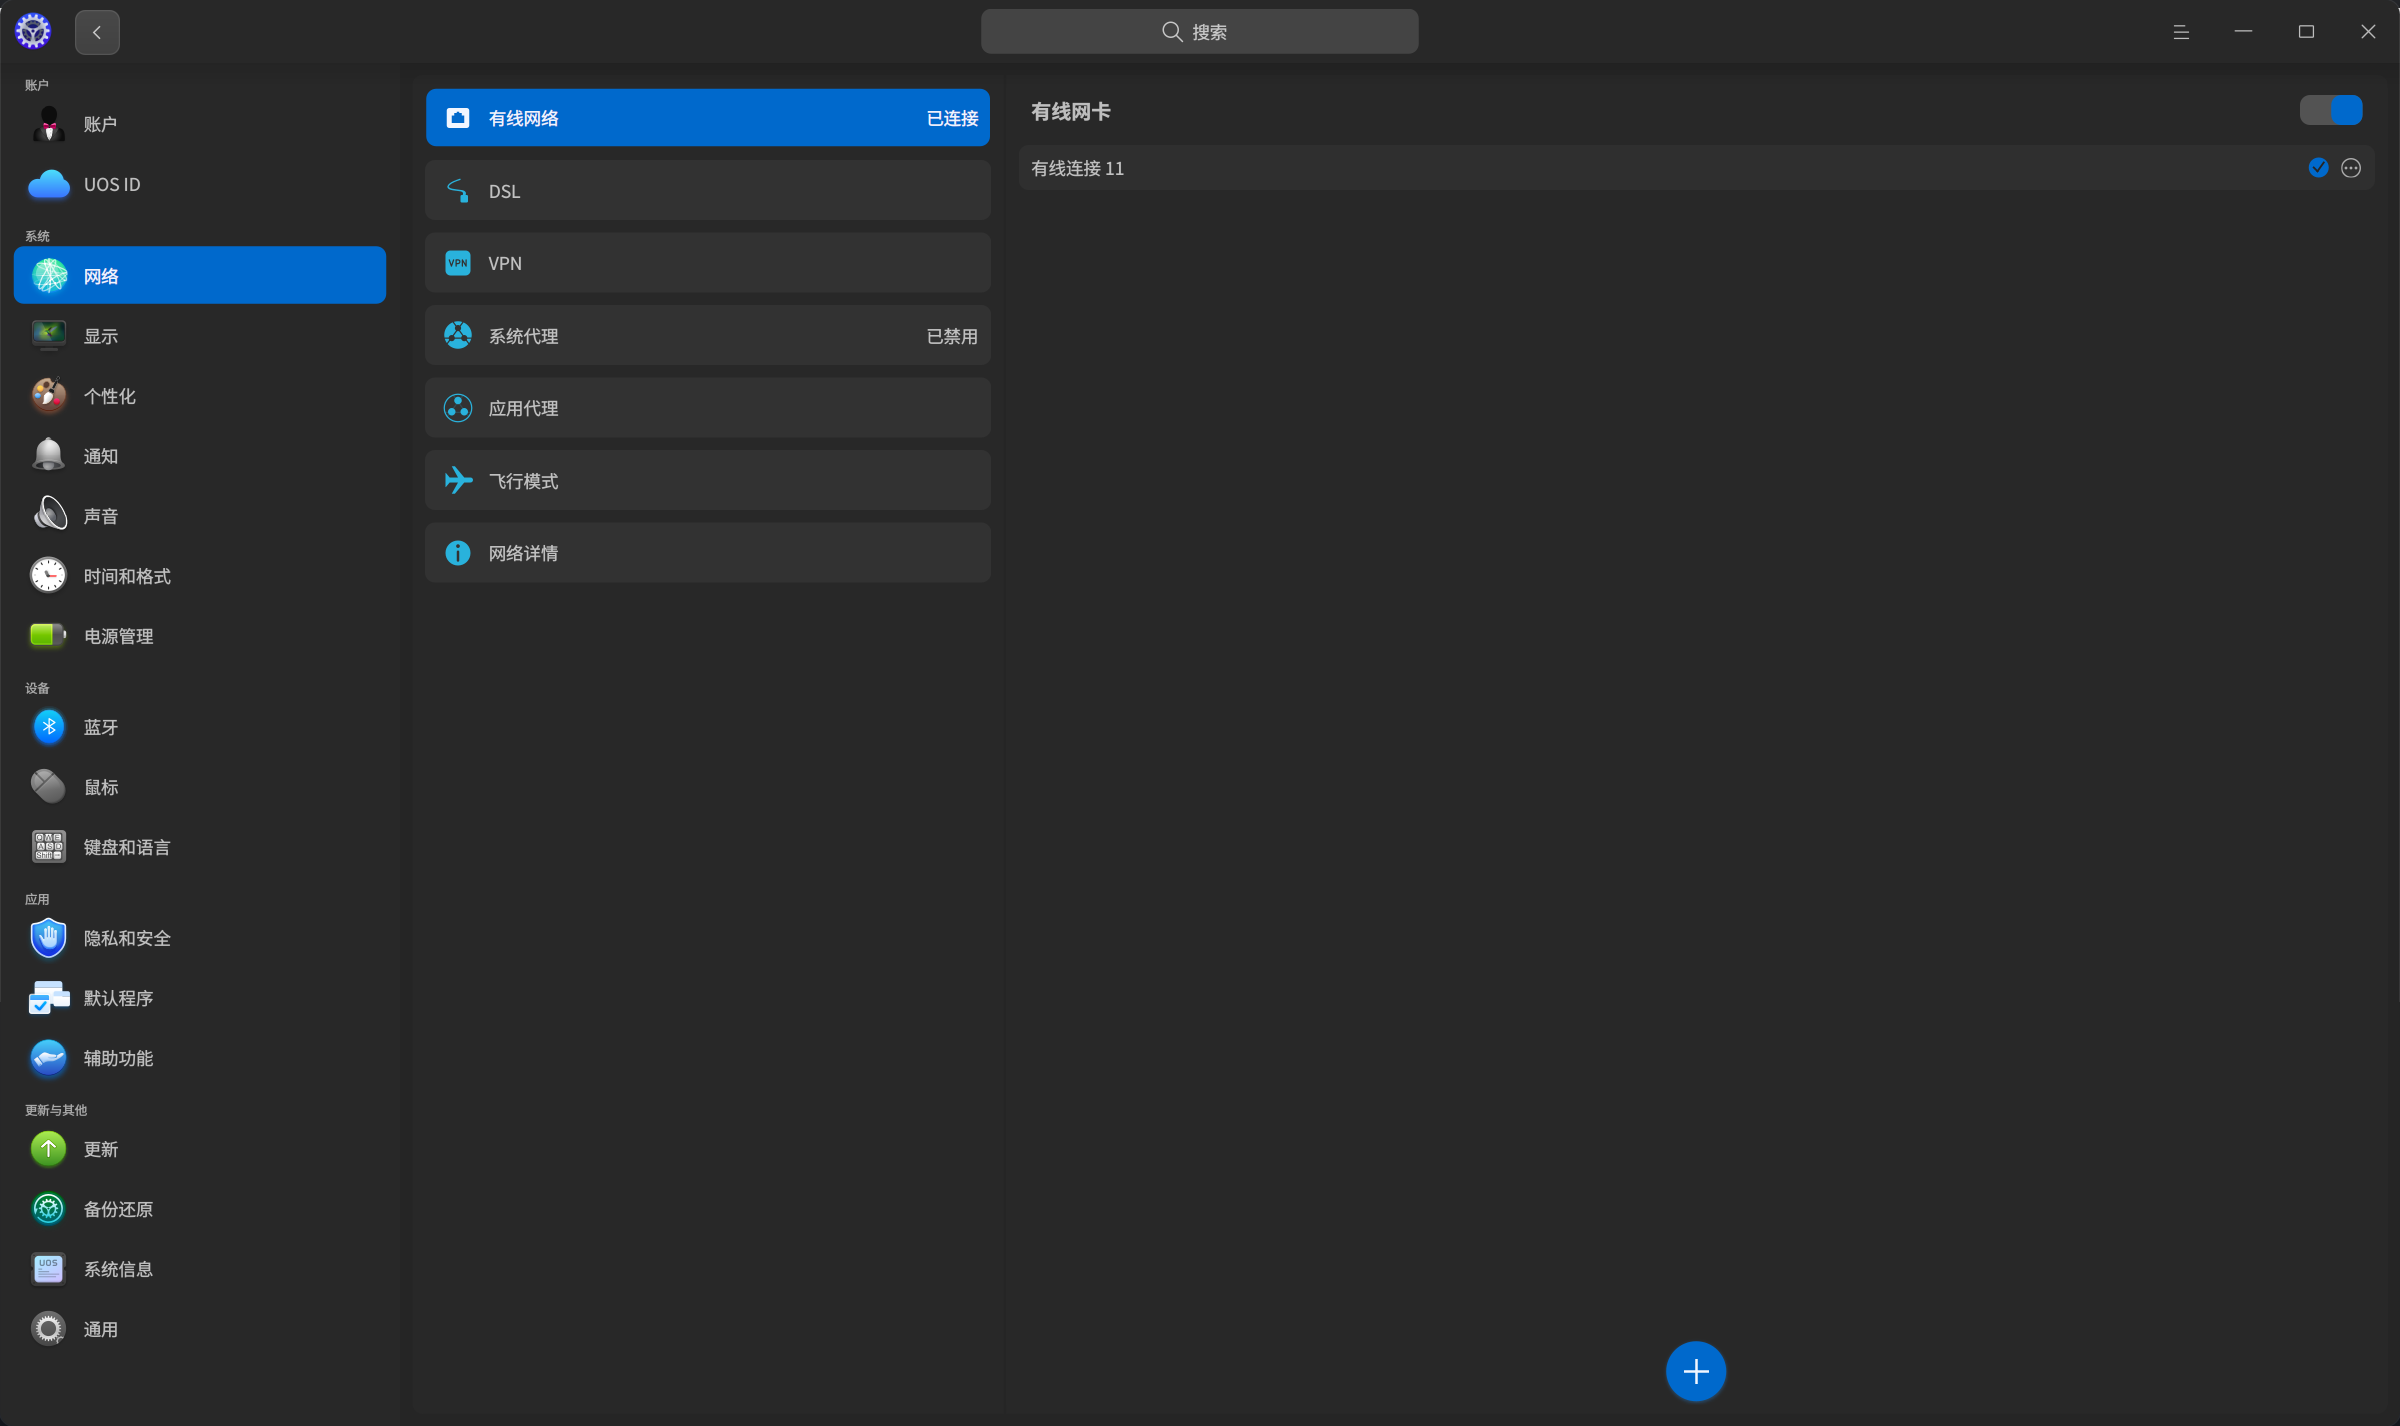Select the 有线网络 wired network tab
Screen dimensions: 2400x1426
[x=708, y=118]
